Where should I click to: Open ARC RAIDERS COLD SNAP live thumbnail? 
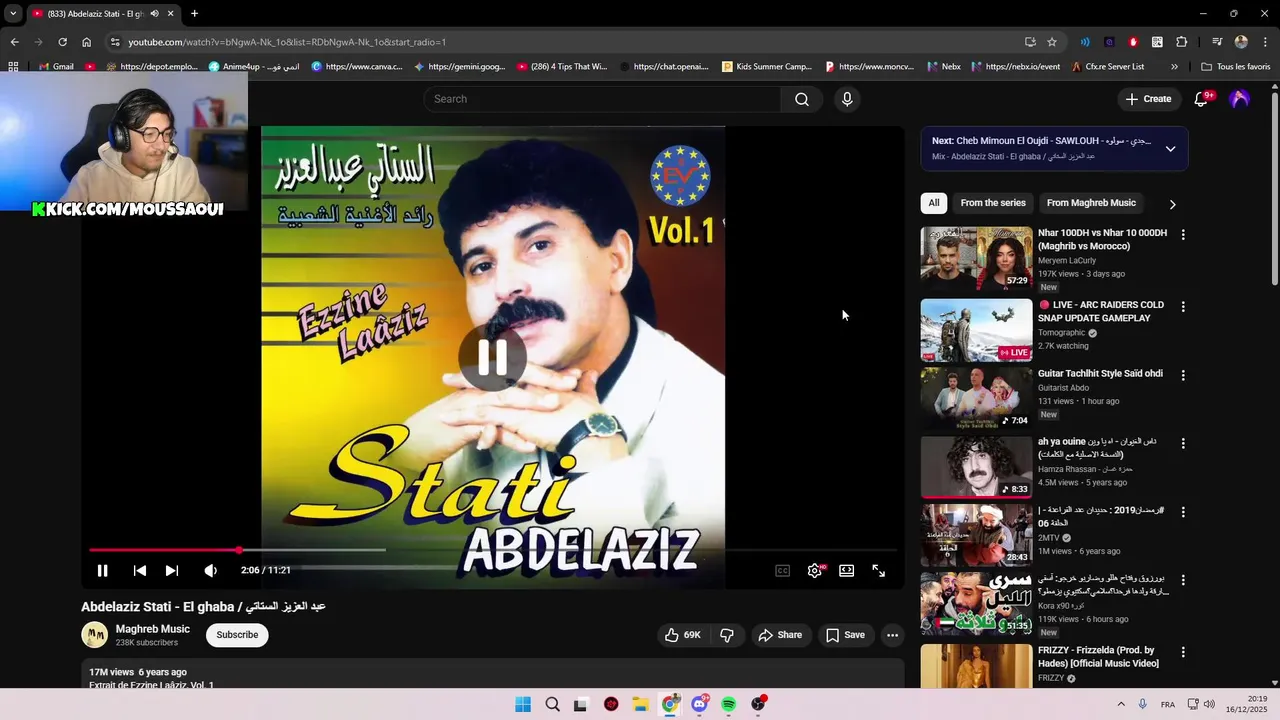[976, 330]
